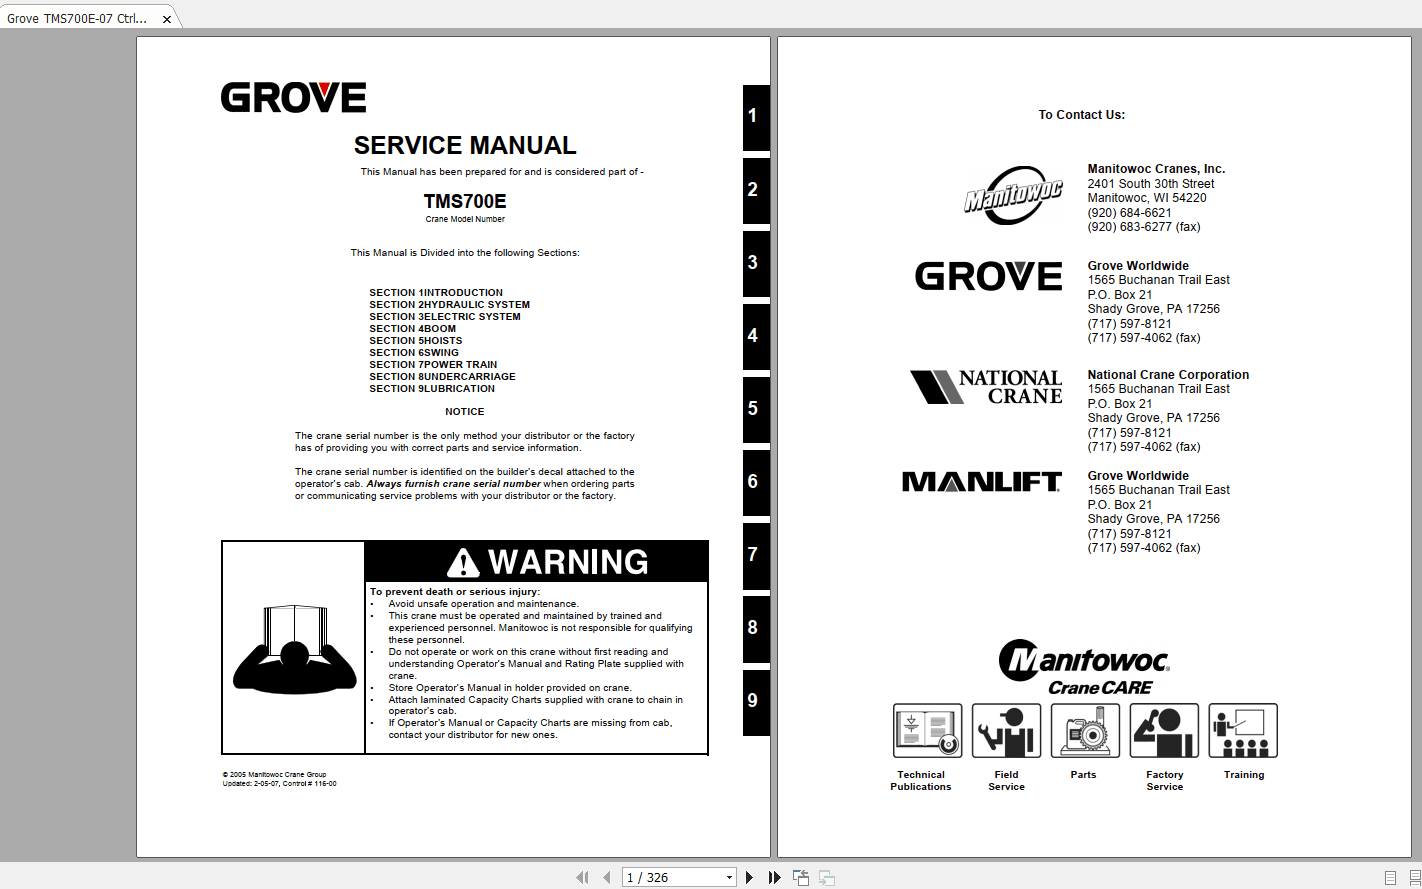
Task: Click the Field Service wrench icon
Action: pyautogui.click(x=1006, y=730)
